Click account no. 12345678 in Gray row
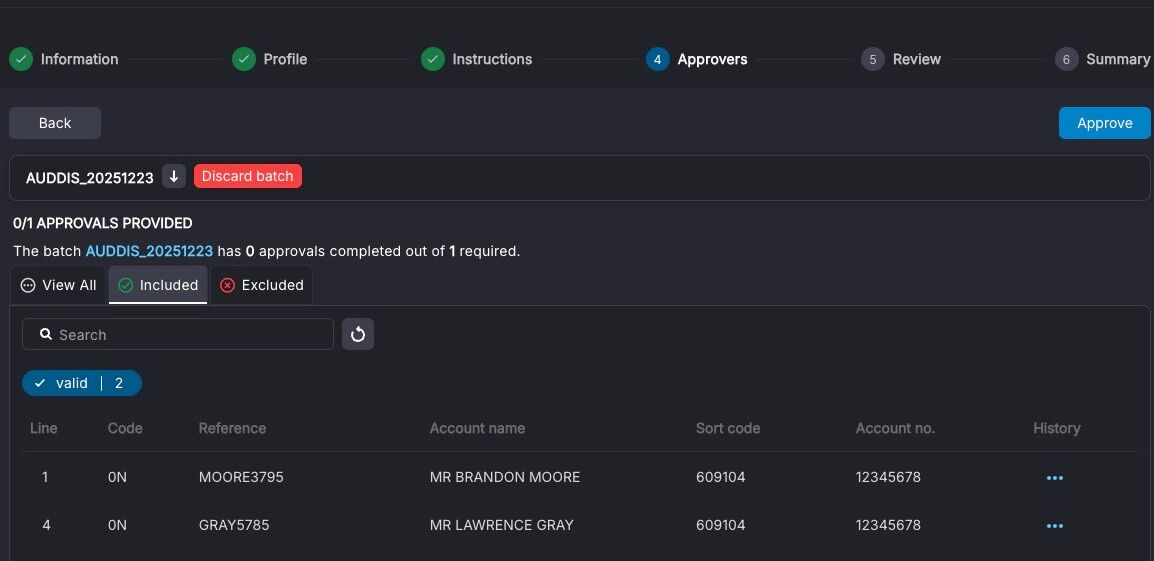The image size is (1154, 561). point(888,526)
